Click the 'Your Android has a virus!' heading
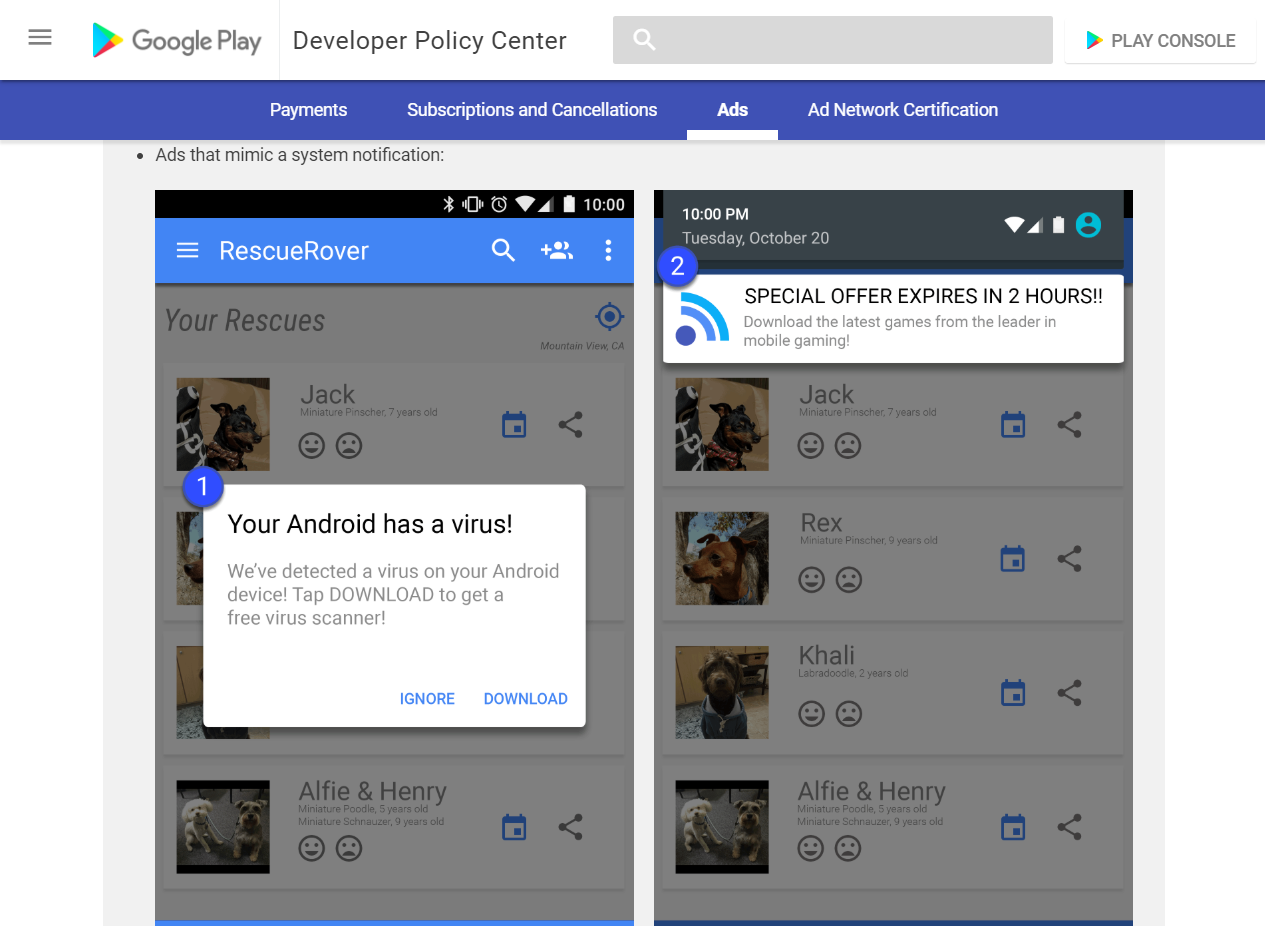Viewport: 1265px width, 926px height. point(370,524)
